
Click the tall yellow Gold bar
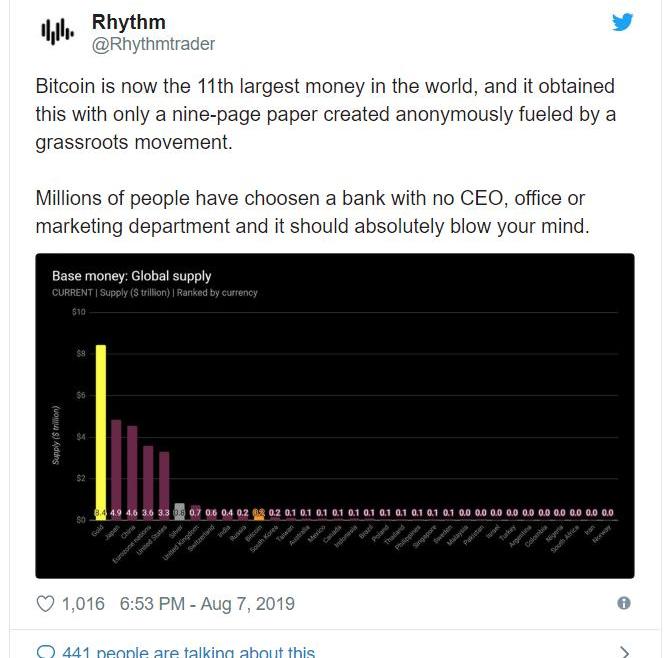100,430
